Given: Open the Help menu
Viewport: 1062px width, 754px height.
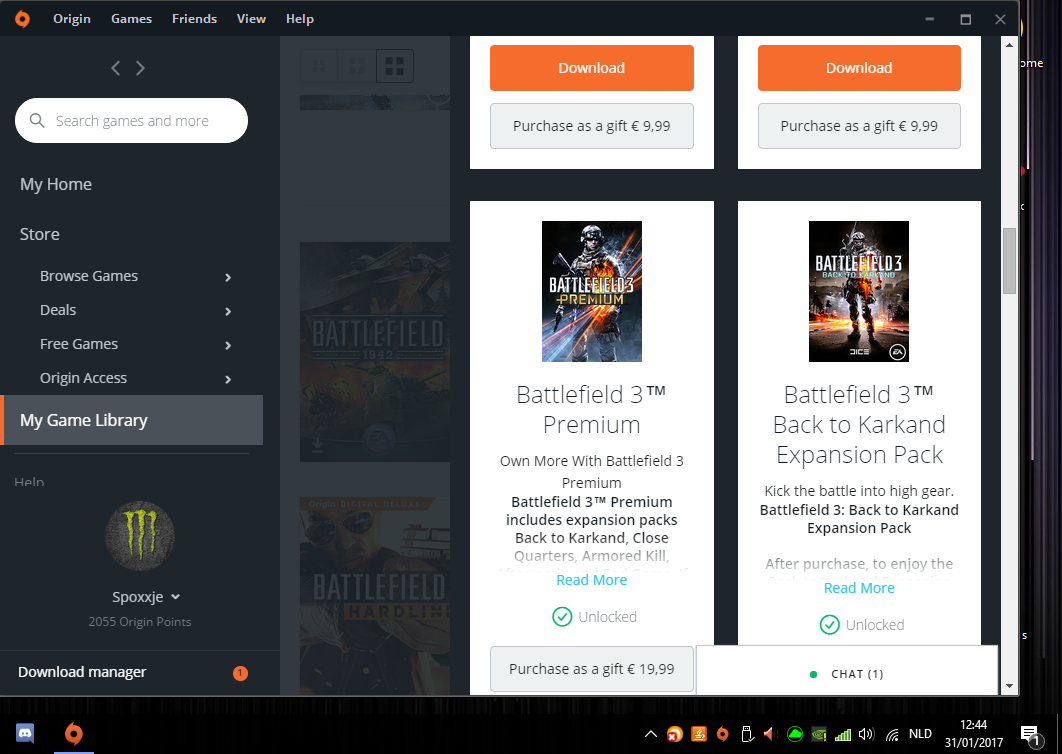Looking at the screenshot, I should point(299,19).
